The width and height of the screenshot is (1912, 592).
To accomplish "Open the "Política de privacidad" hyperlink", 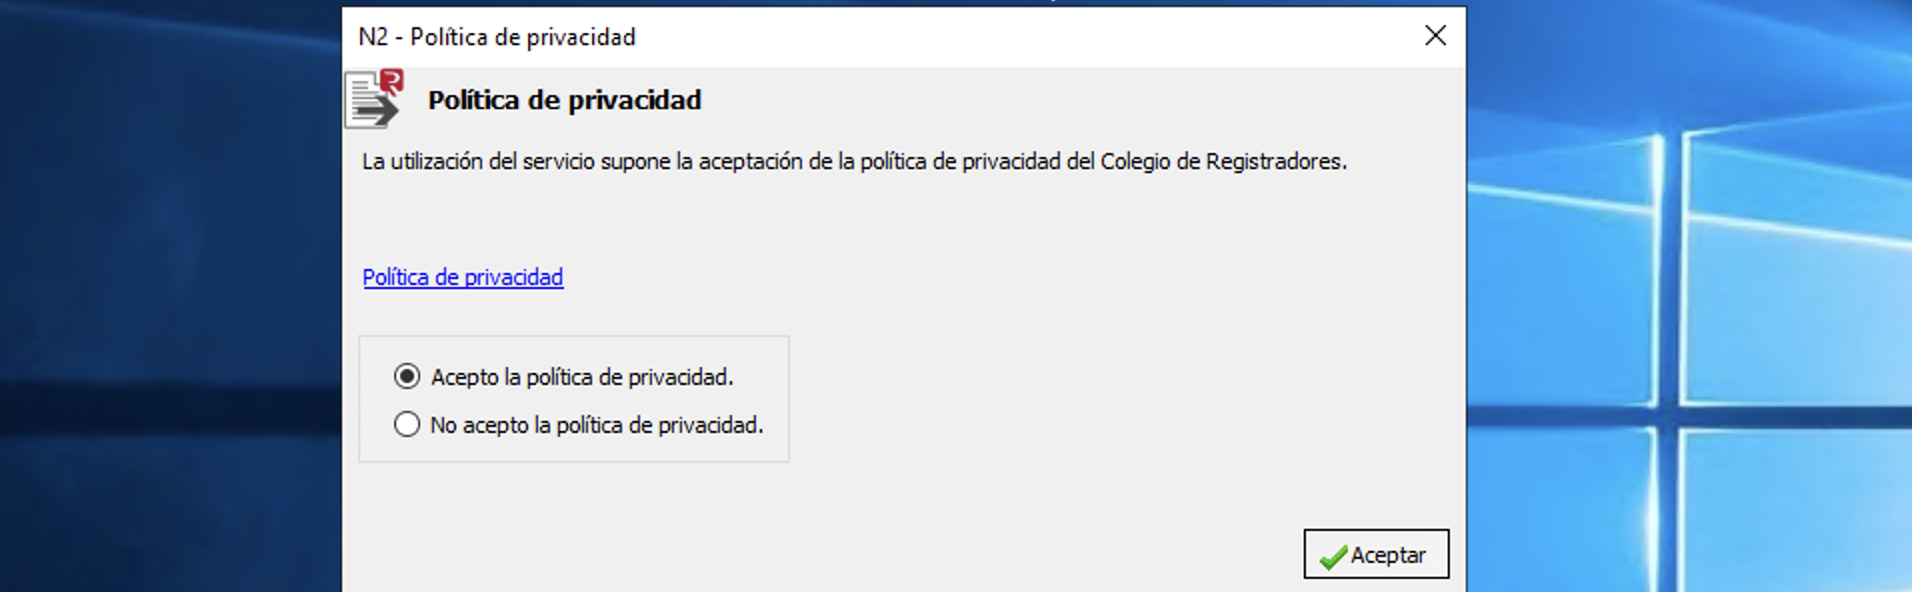I will 463,277.
